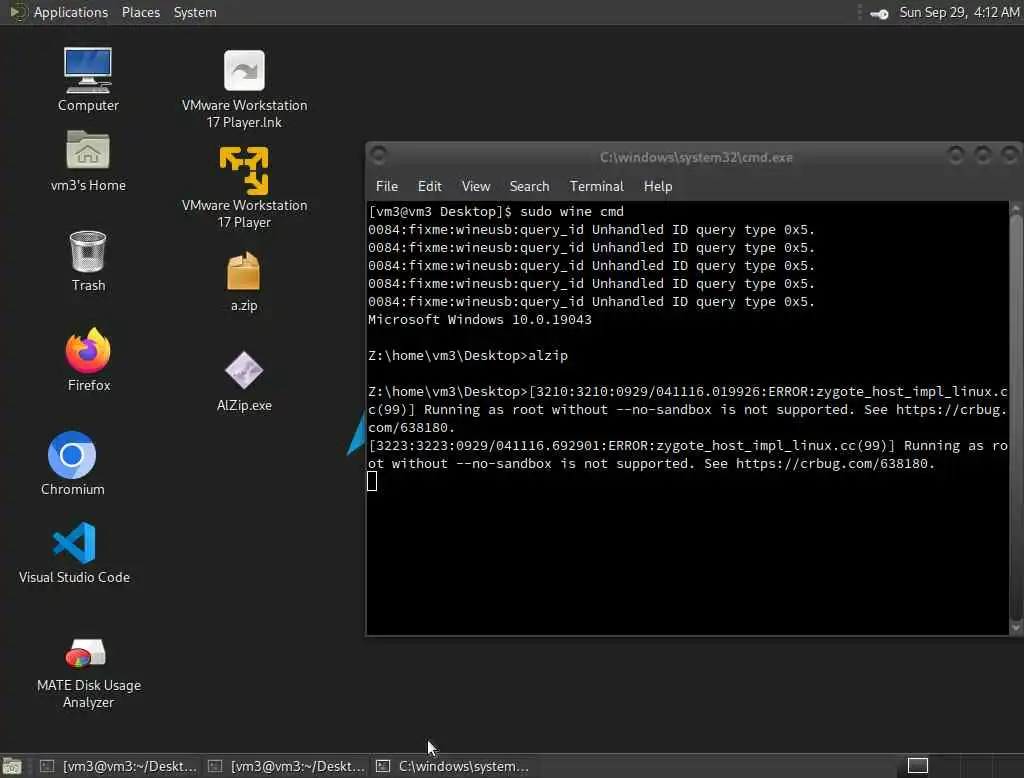The width and height of the screenshot is (1024, 778).
Task: Select VMware Workstation 17 Player.lnk shortcut
Action: (244, 89)
